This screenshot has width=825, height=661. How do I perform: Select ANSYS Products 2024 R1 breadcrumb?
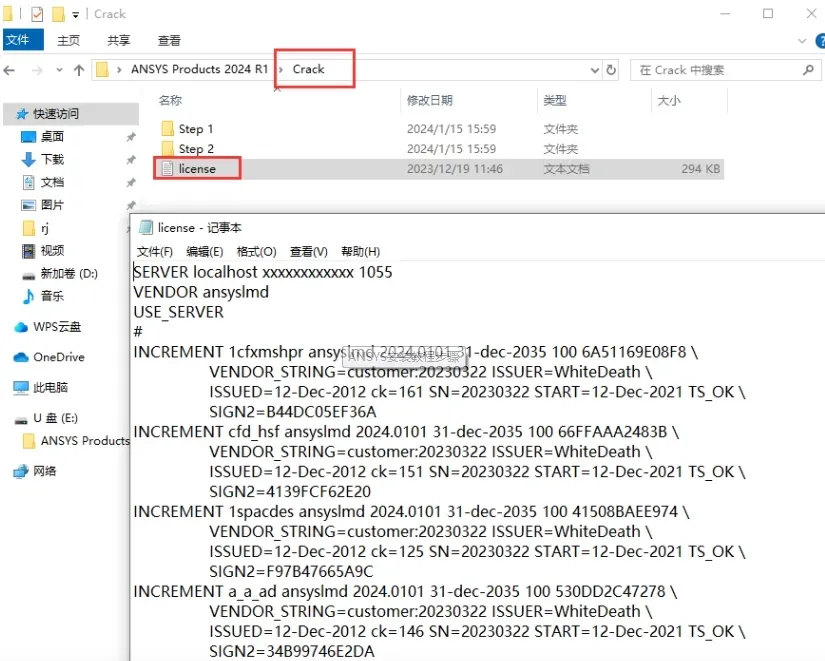(x=199, y=69)
